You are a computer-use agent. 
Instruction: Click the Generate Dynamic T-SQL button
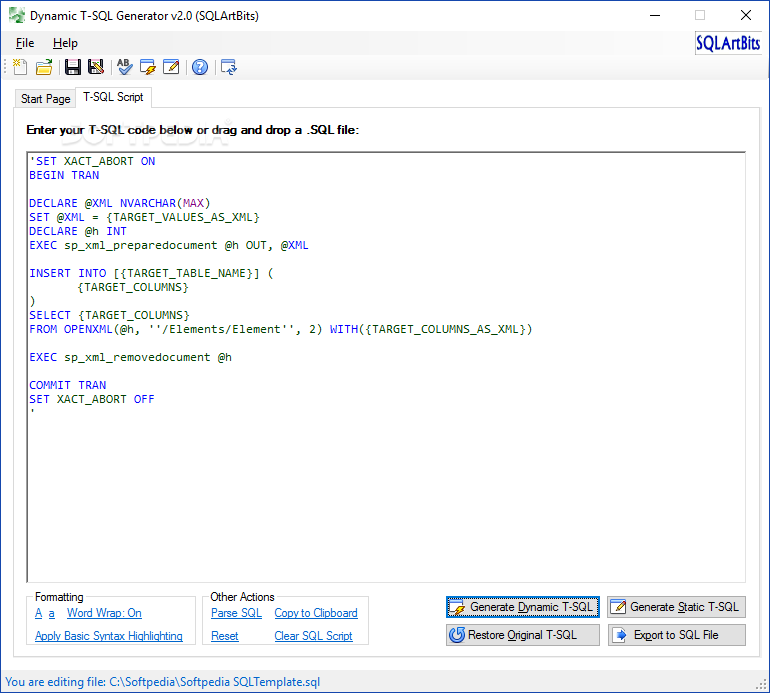523,607
